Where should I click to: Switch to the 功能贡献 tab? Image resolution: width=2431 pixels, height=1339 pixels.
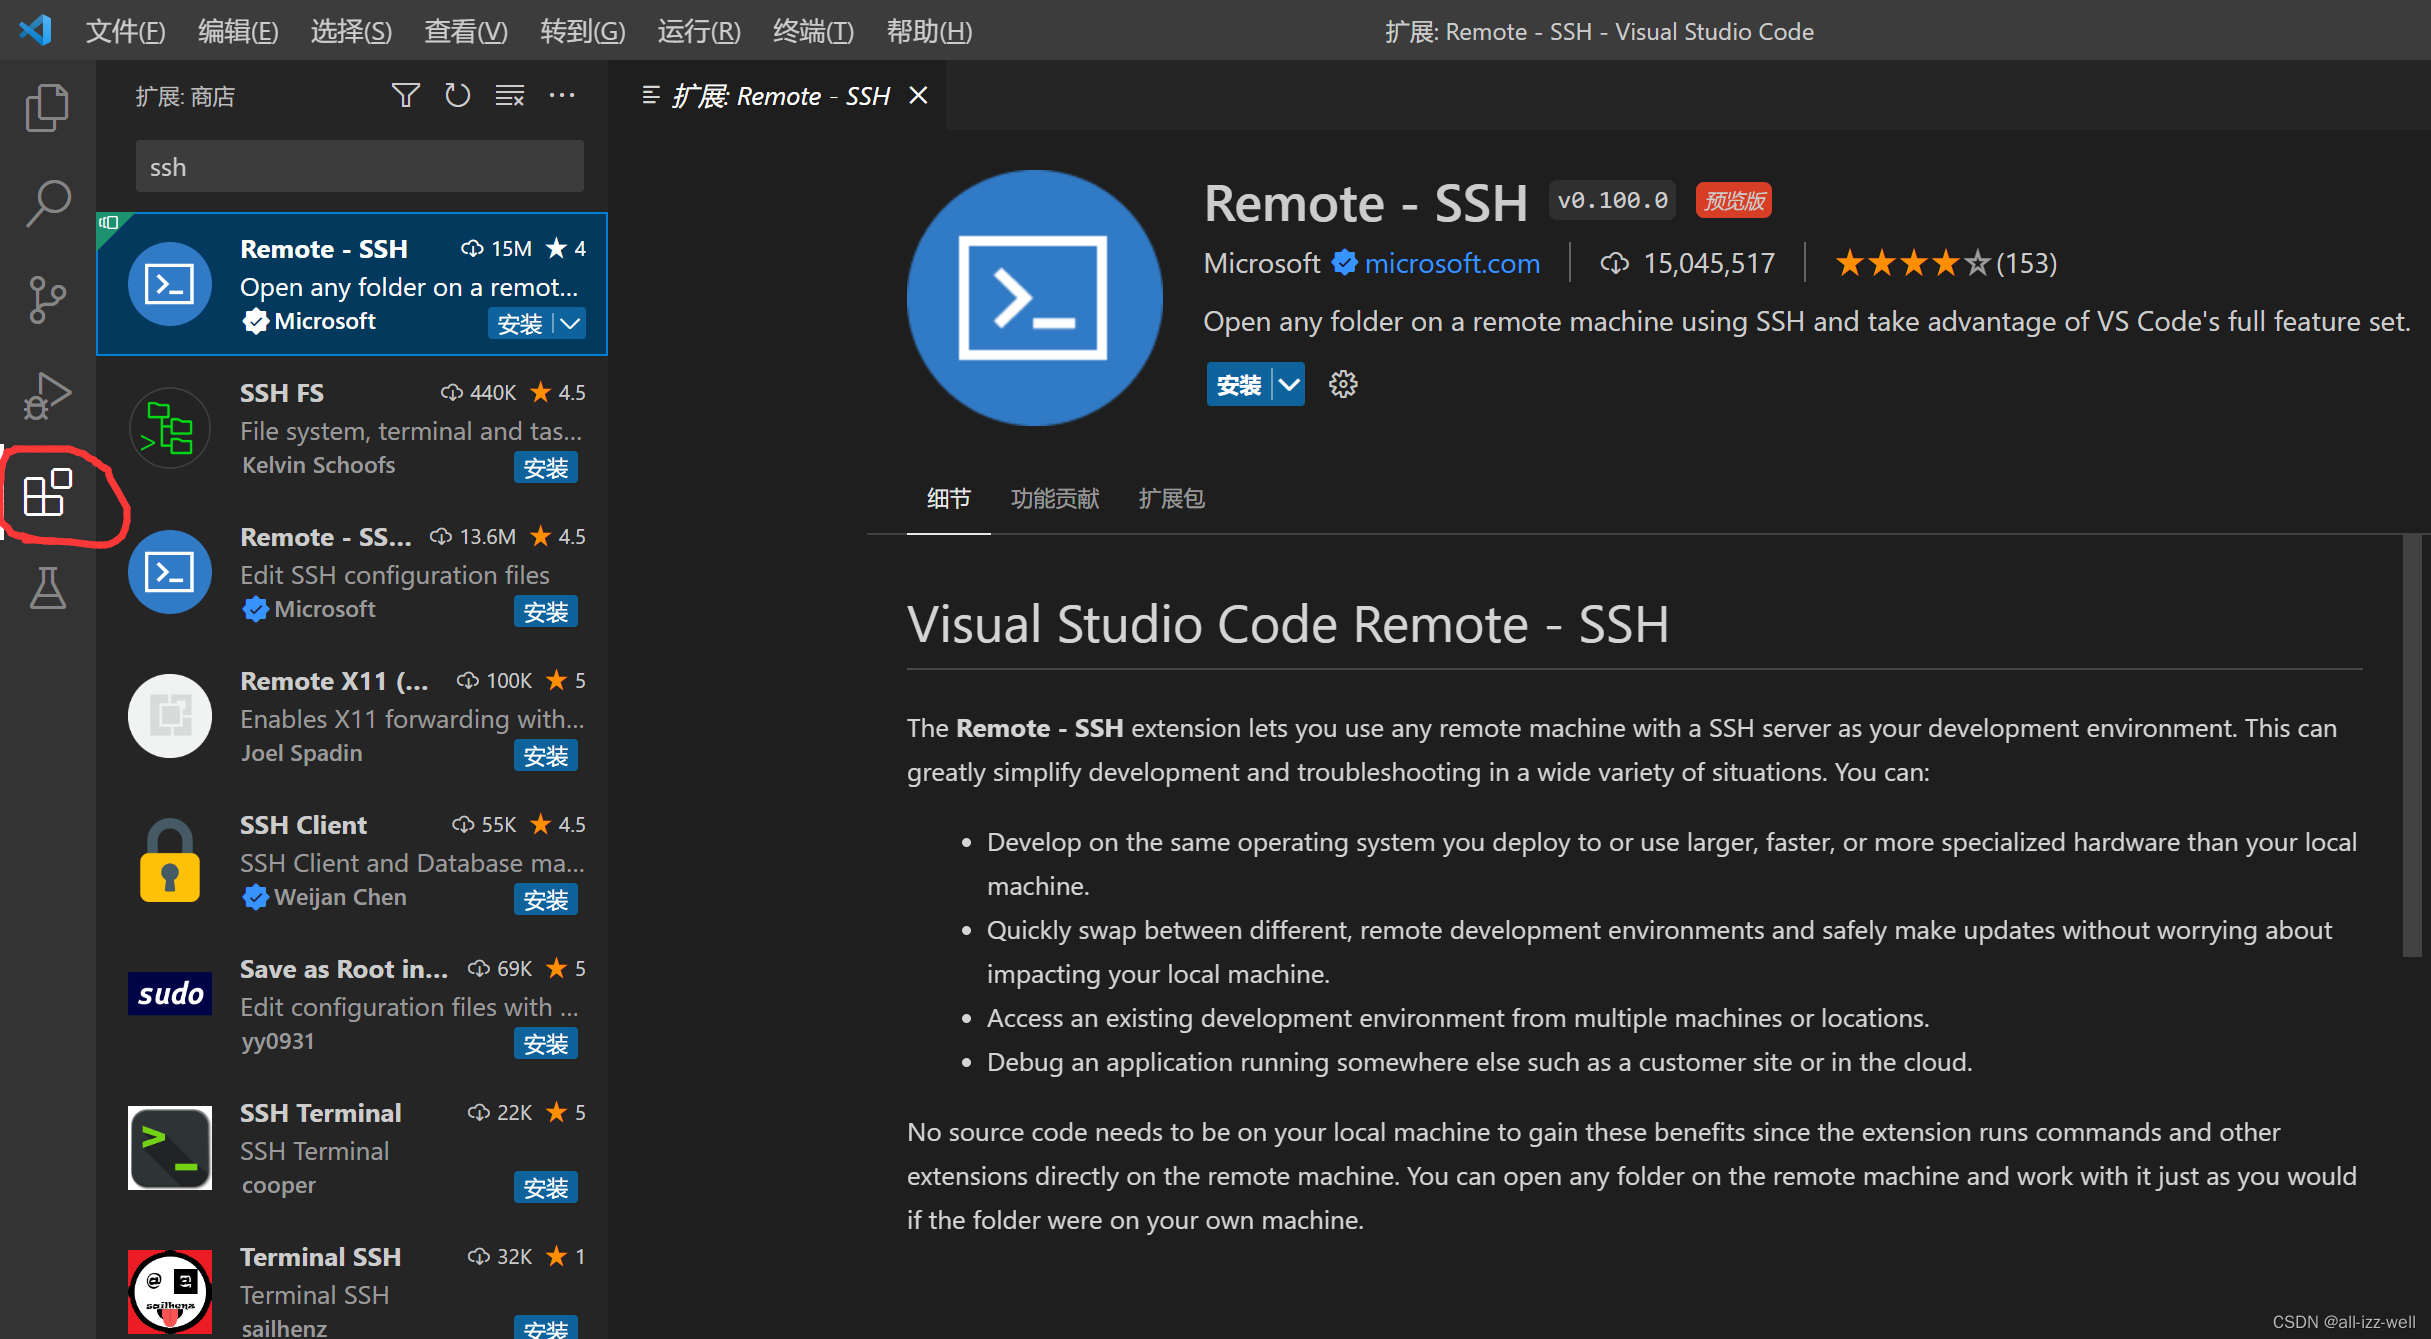coord(1053,498)
